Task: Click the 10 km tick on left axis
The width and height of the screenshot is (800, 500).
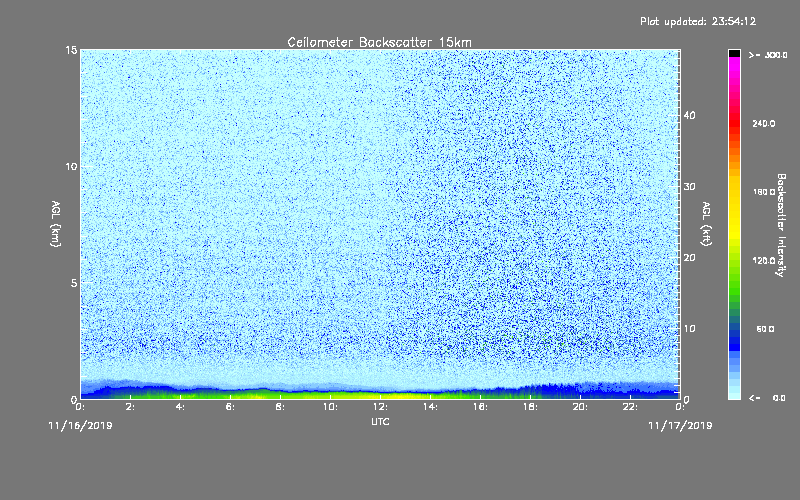Action: (71, 167)
